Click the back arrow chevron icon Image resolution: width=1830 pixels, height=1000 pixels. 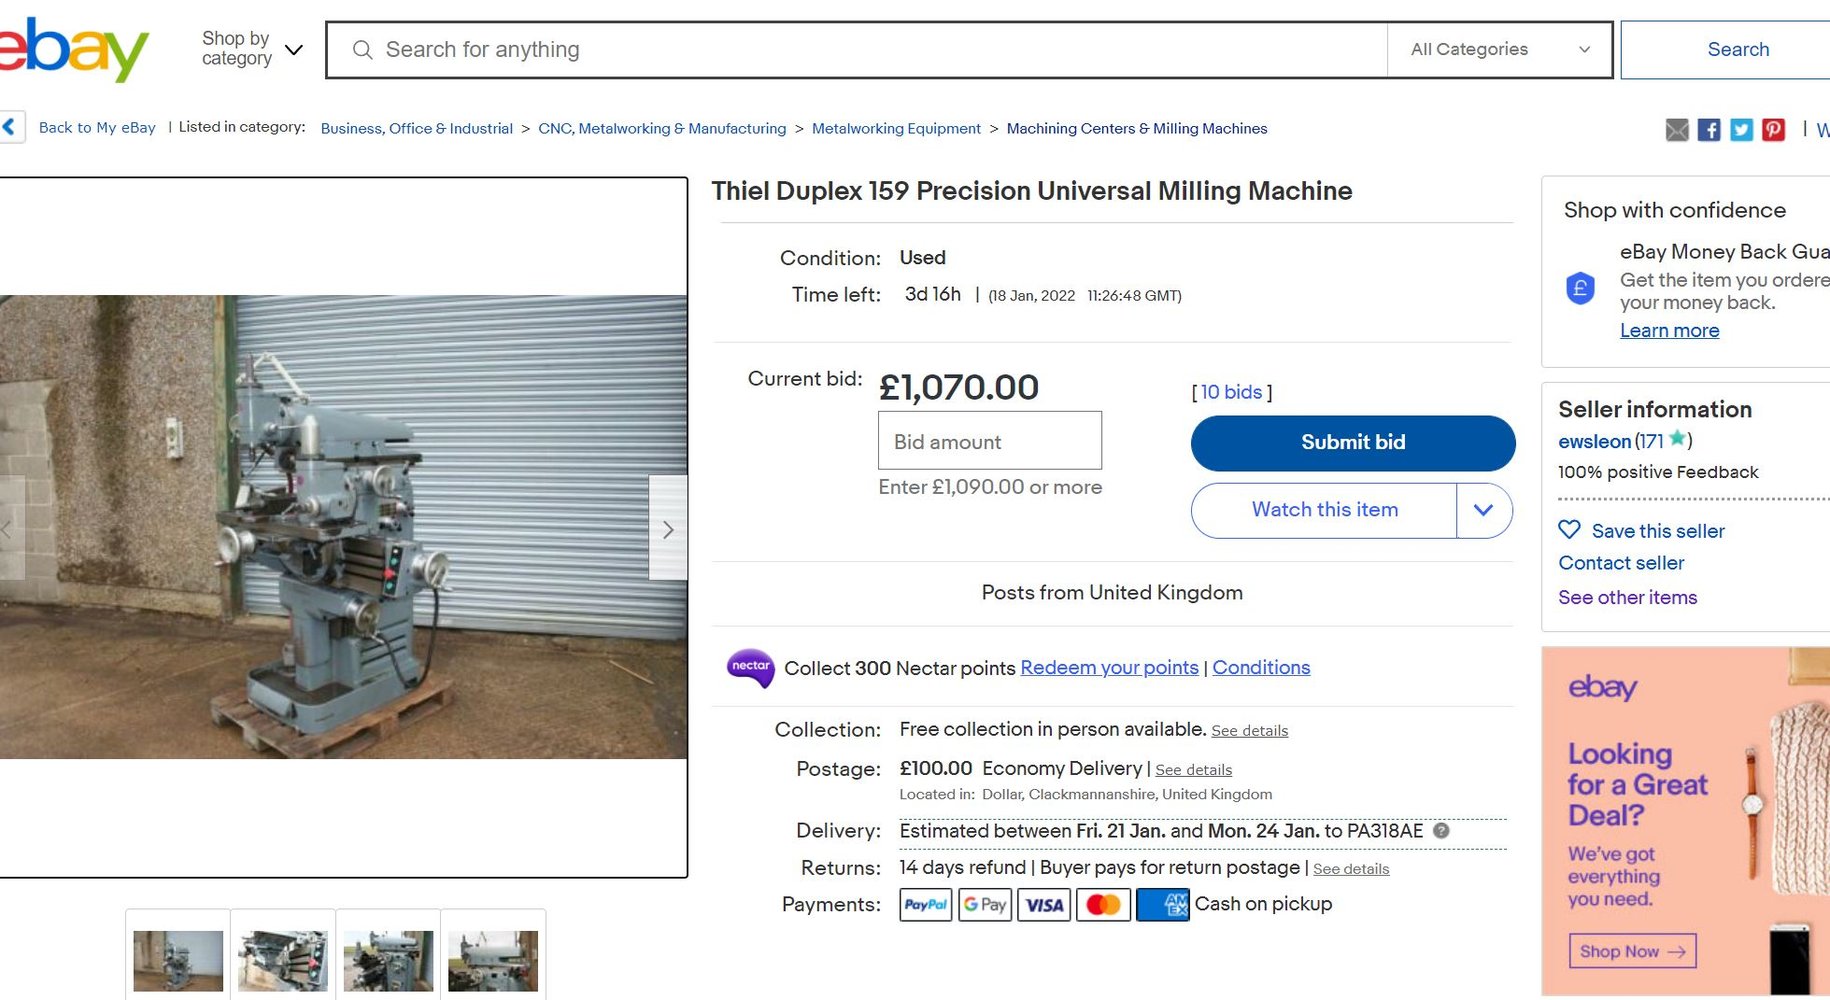click(9, 127)
